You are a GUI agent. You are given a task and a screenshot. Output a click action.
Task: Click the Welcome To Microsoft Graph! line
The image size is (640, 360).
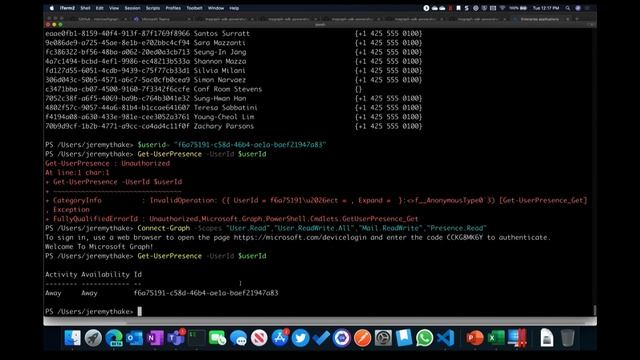click(99, 247)
